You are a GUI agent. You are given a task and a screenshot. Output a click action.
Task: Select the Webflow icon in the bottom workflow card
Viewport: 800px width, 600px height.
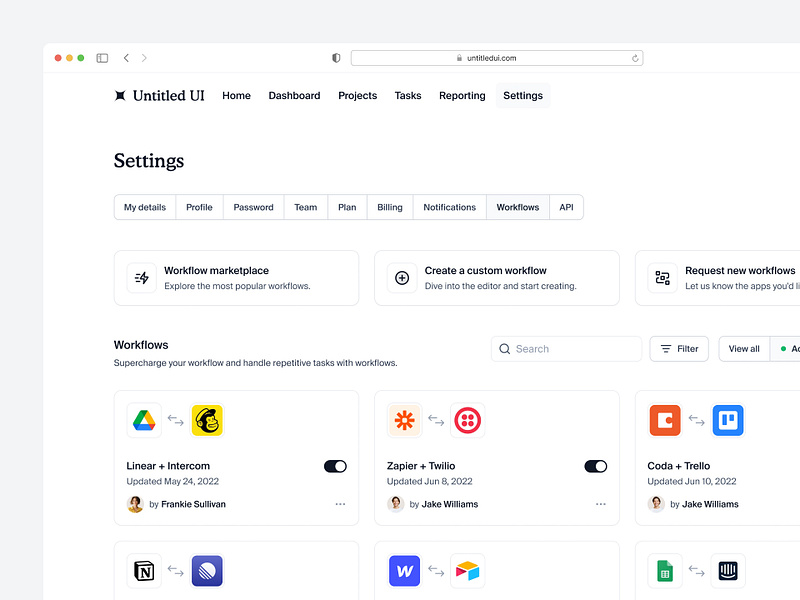click(404, 571)
